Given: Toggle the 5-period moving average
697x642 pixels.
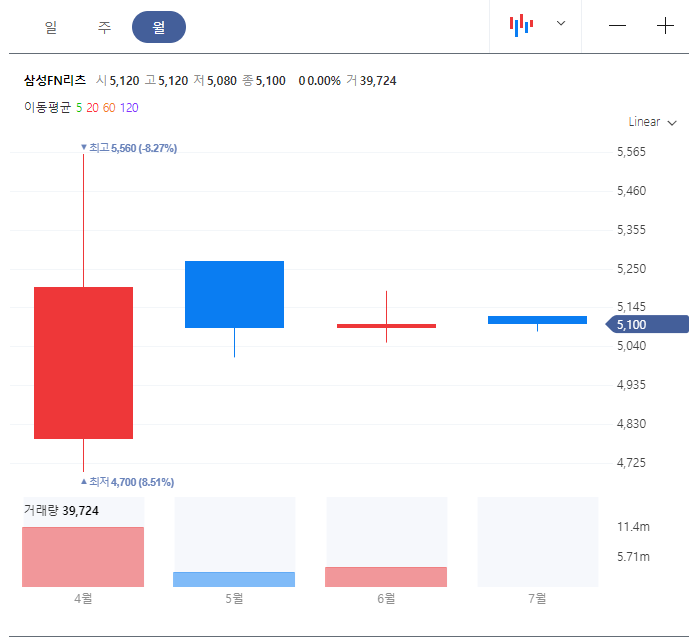Looking at the screenshot, I should tap(79, 108).
